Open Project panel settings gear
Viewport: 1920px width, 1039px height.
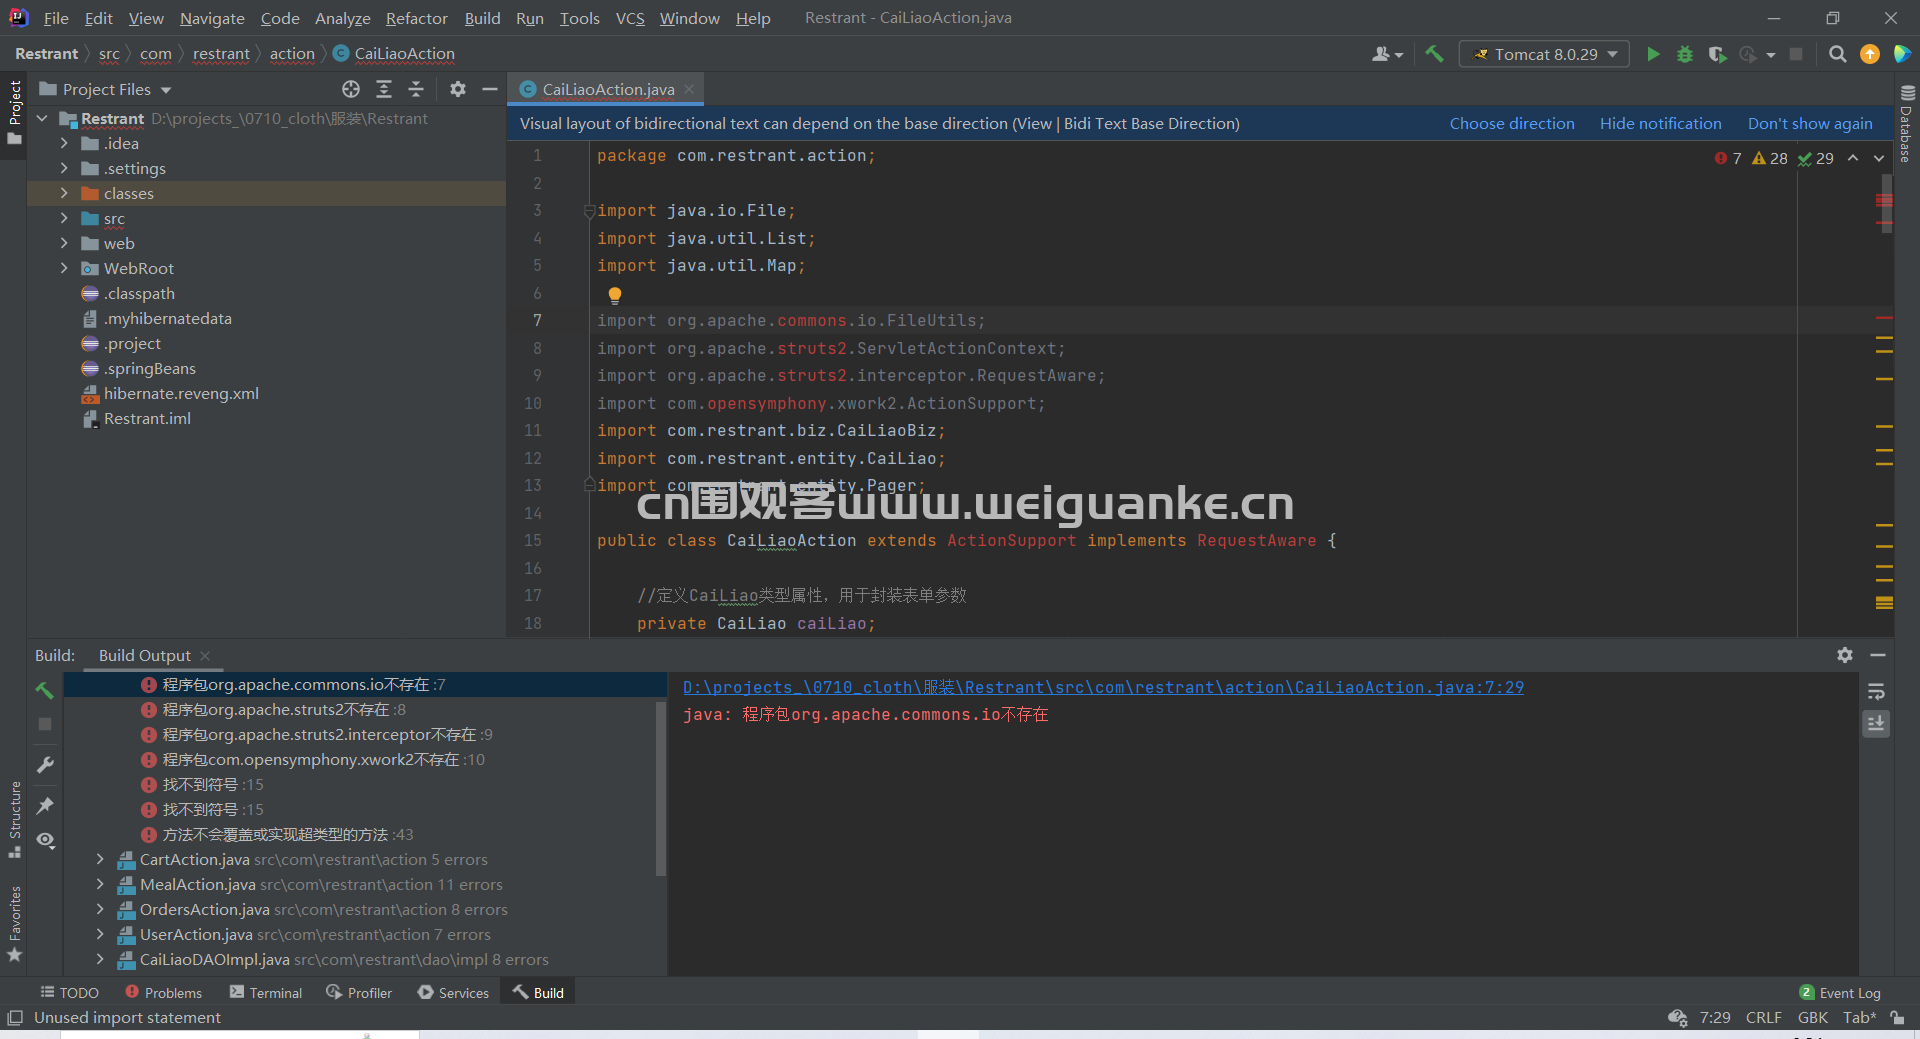click(x=458, y=89)
